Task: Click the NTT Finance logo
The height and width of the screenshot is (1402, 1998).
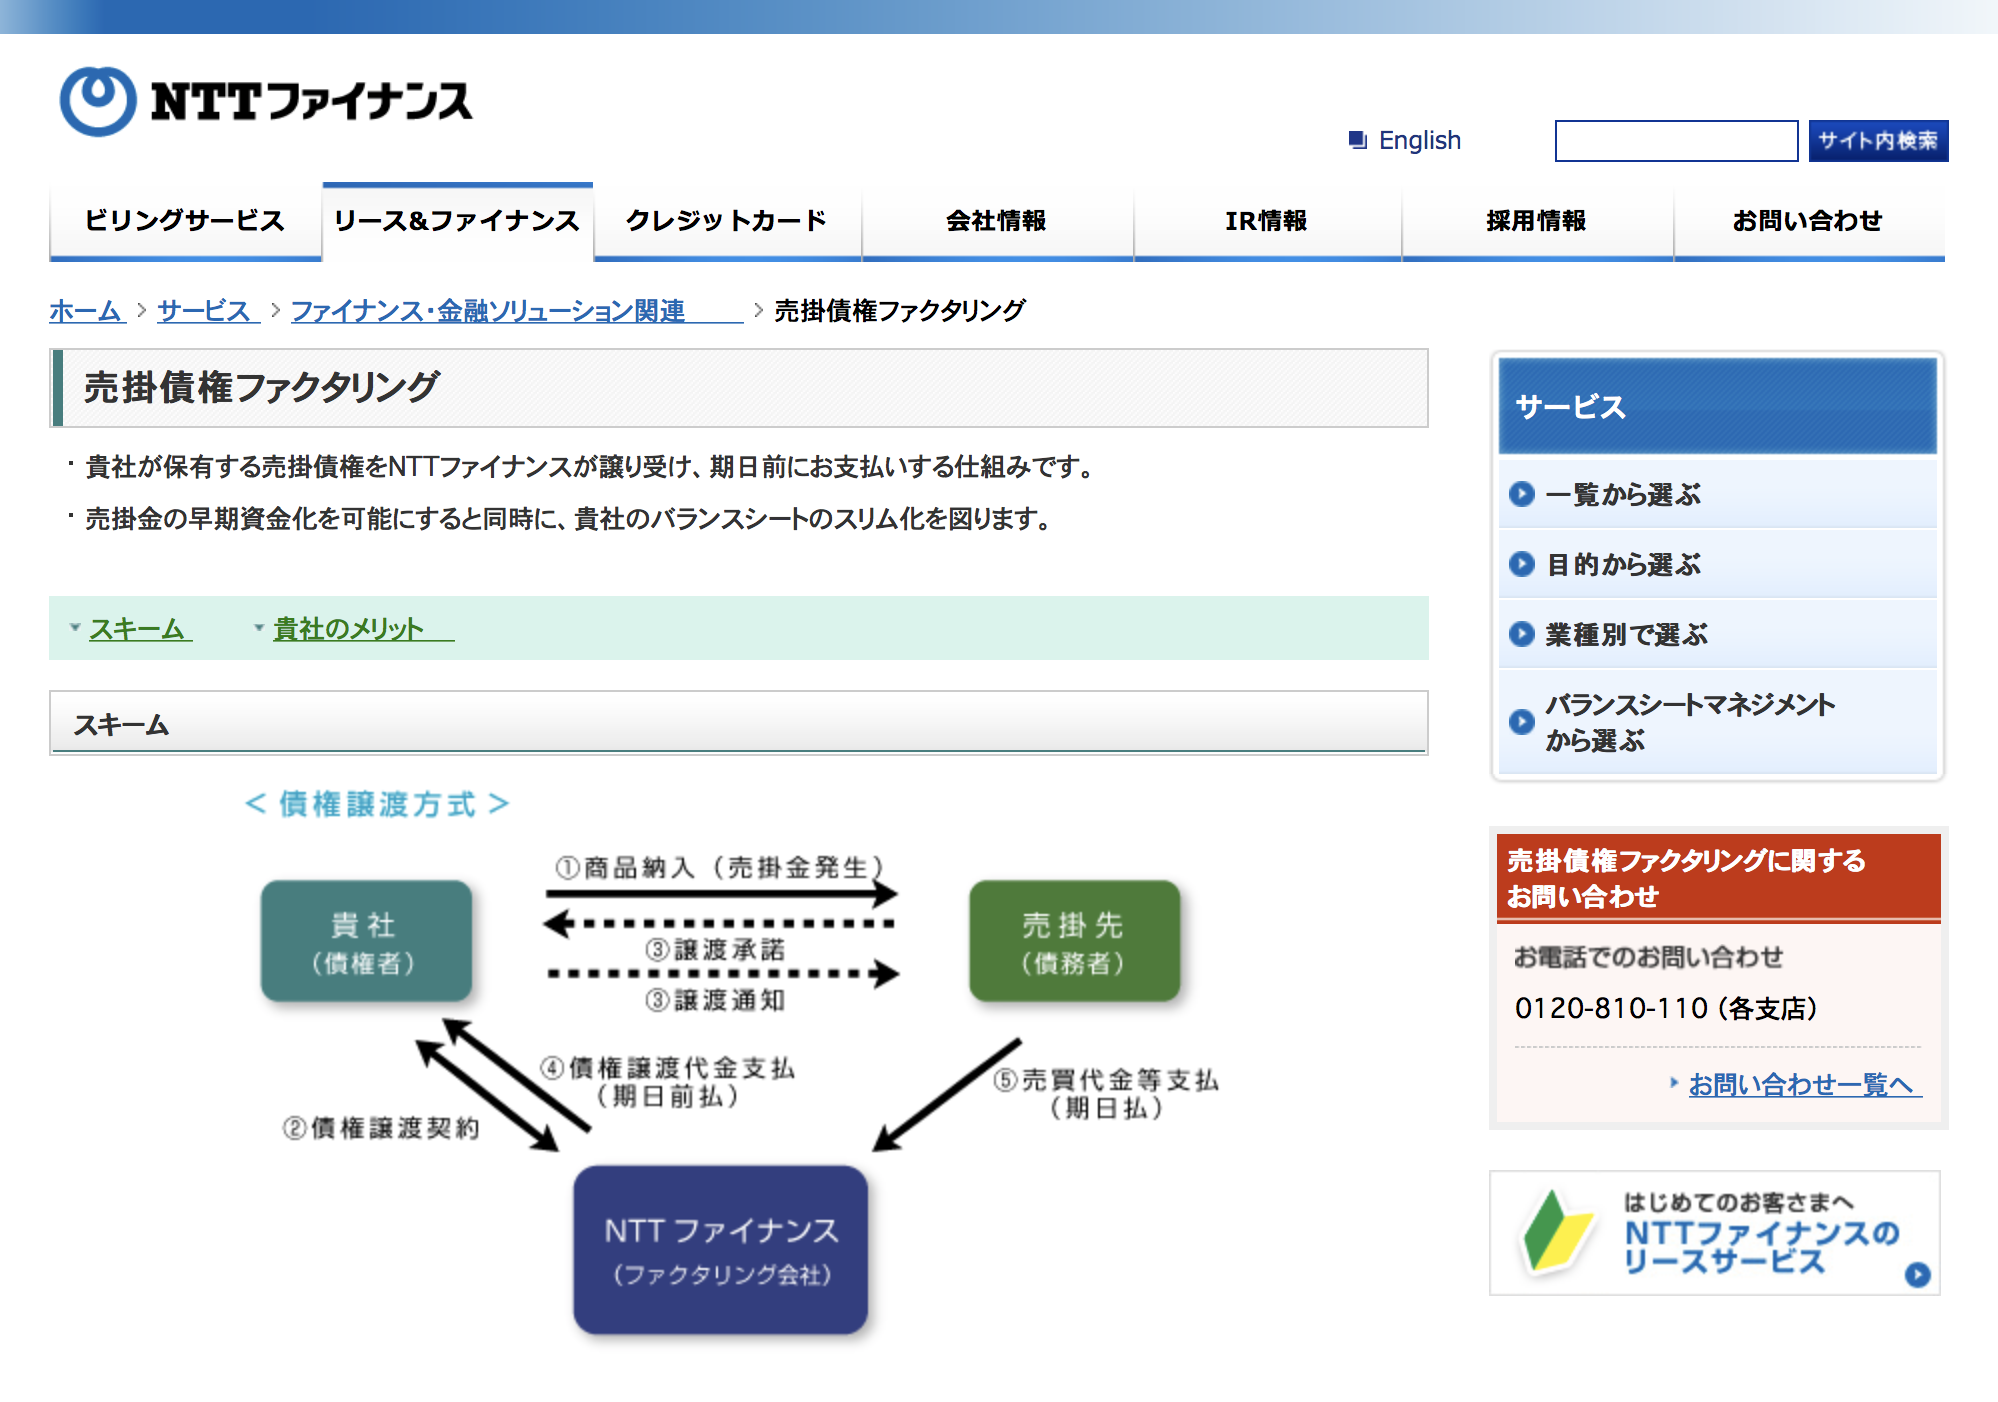Action: pos(266,101)
